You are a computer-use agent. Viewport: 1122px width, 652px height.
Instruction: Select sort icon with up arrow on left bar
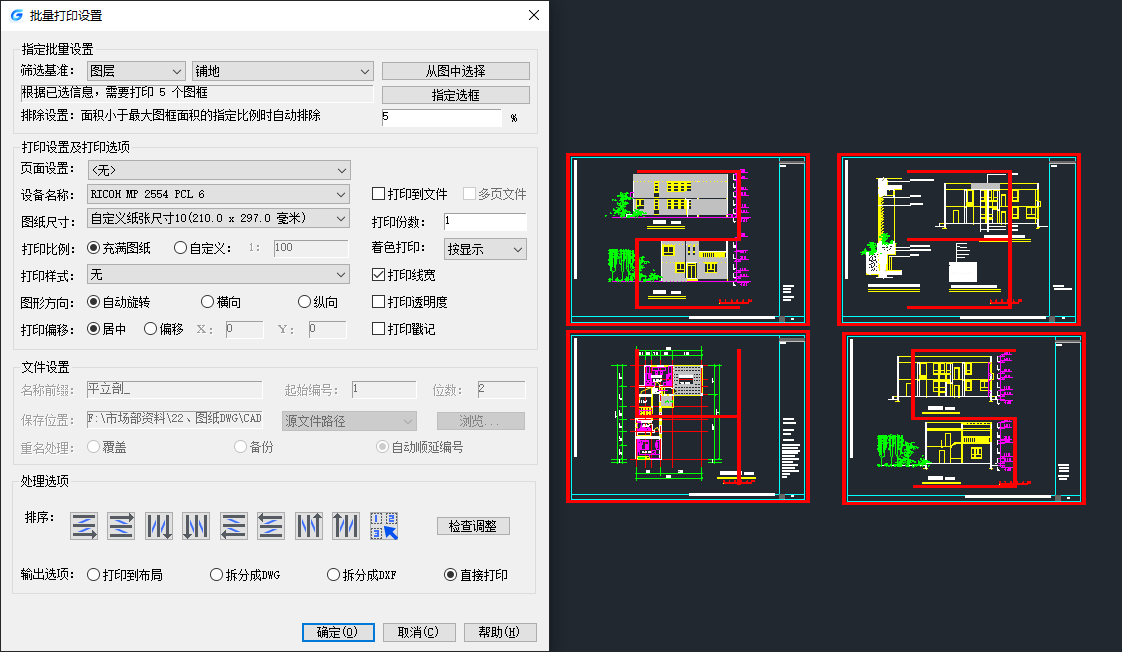click(x=346, y=526)
